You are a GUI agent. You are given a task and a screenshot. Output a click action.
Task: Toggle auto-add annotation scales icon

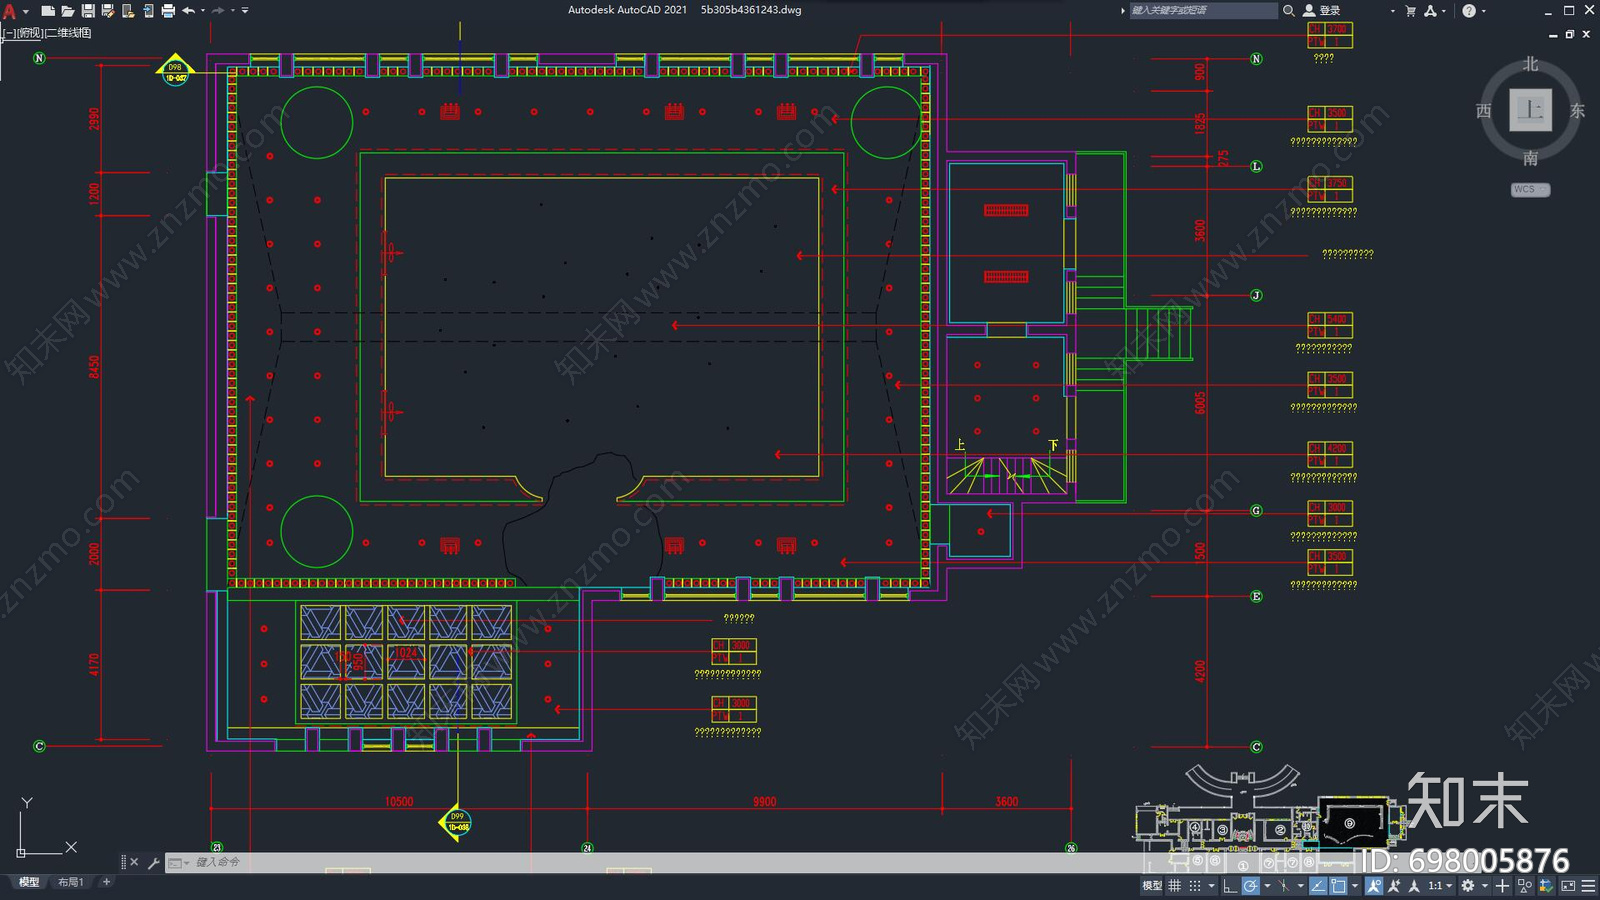(x=1394, y=885)
